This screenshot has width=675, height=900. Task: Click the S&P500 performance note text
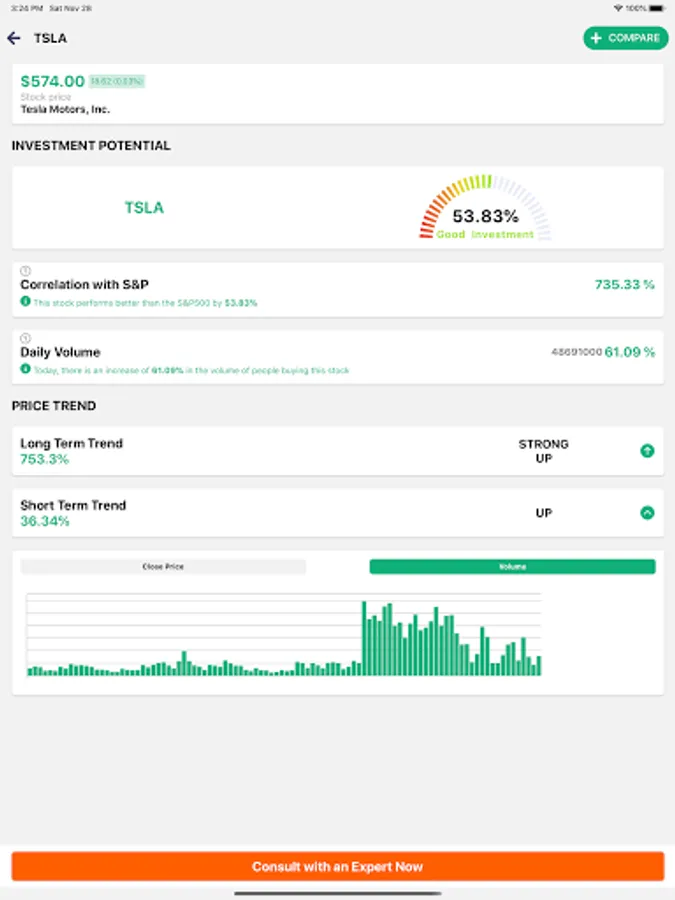click(x=145, y=302)
